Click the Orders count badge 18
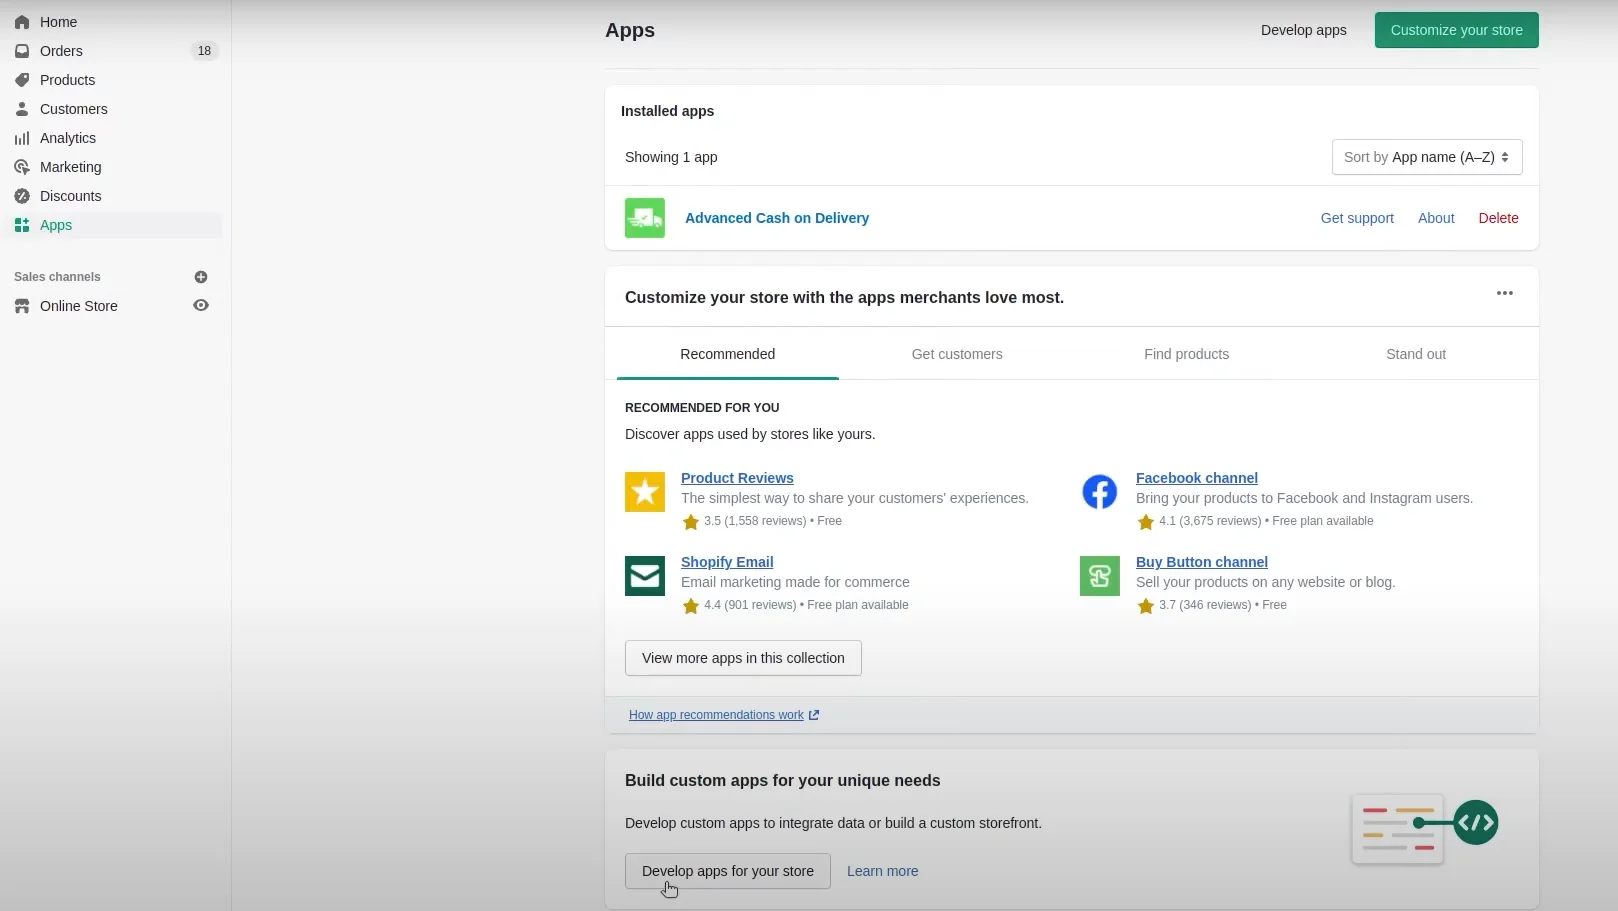Image resolution: width=1618 pixels, height=911 pixels. (x=204, y=51)
